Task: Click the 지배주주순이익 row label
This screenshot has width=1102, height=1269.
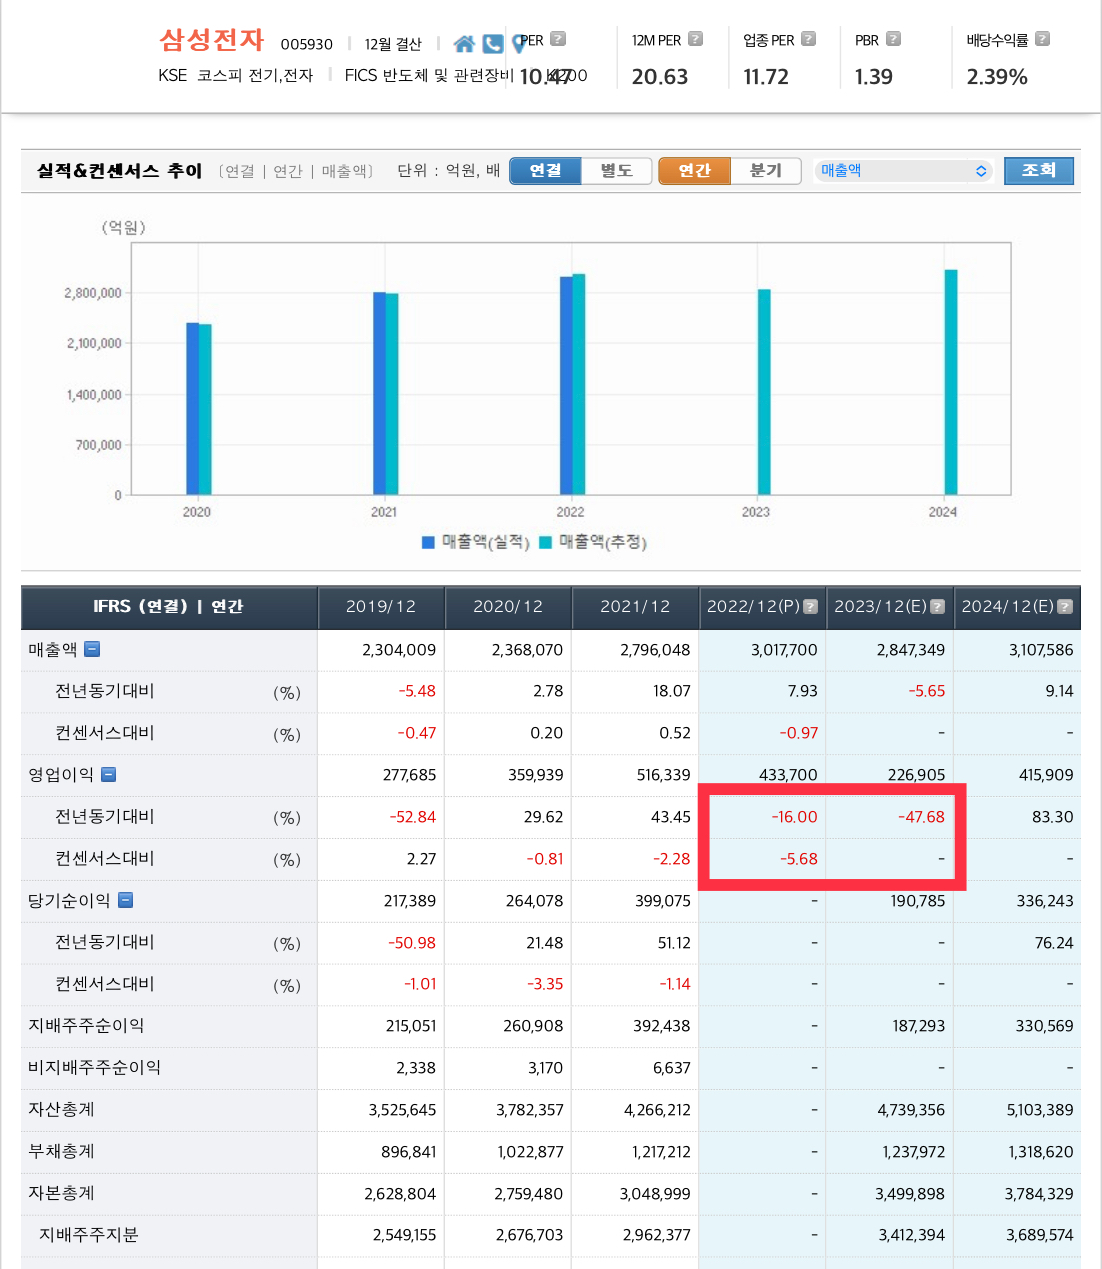Action: [86, 1025]
